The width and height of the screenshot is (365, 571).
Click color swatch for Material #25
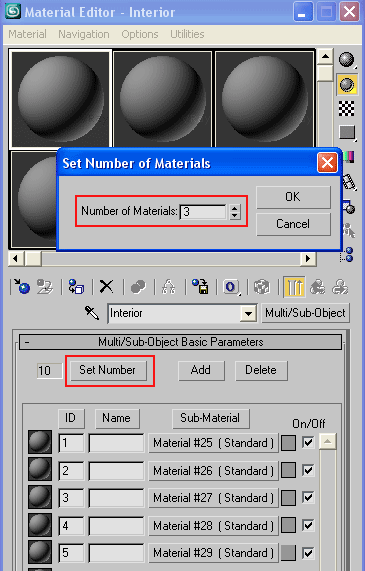click(x=289, y=443)
